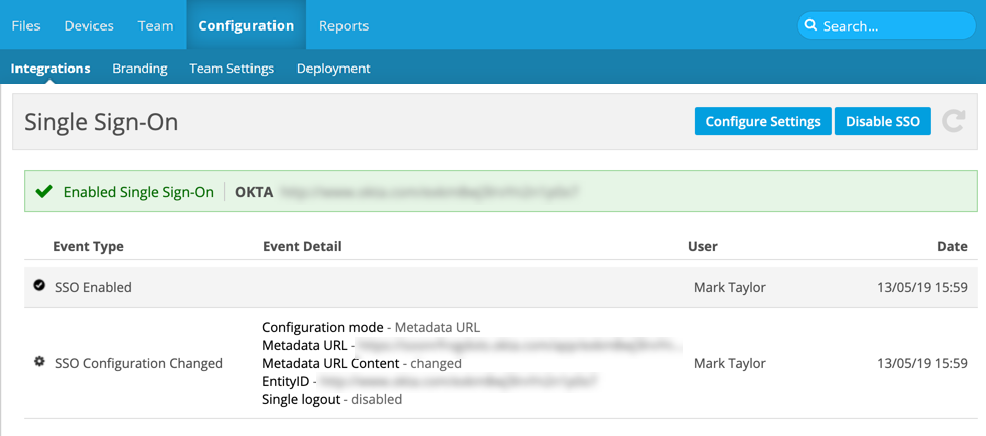Open the Reports tab
The width and height of the screenshot is (986, 436).
(x=343, y=26)
